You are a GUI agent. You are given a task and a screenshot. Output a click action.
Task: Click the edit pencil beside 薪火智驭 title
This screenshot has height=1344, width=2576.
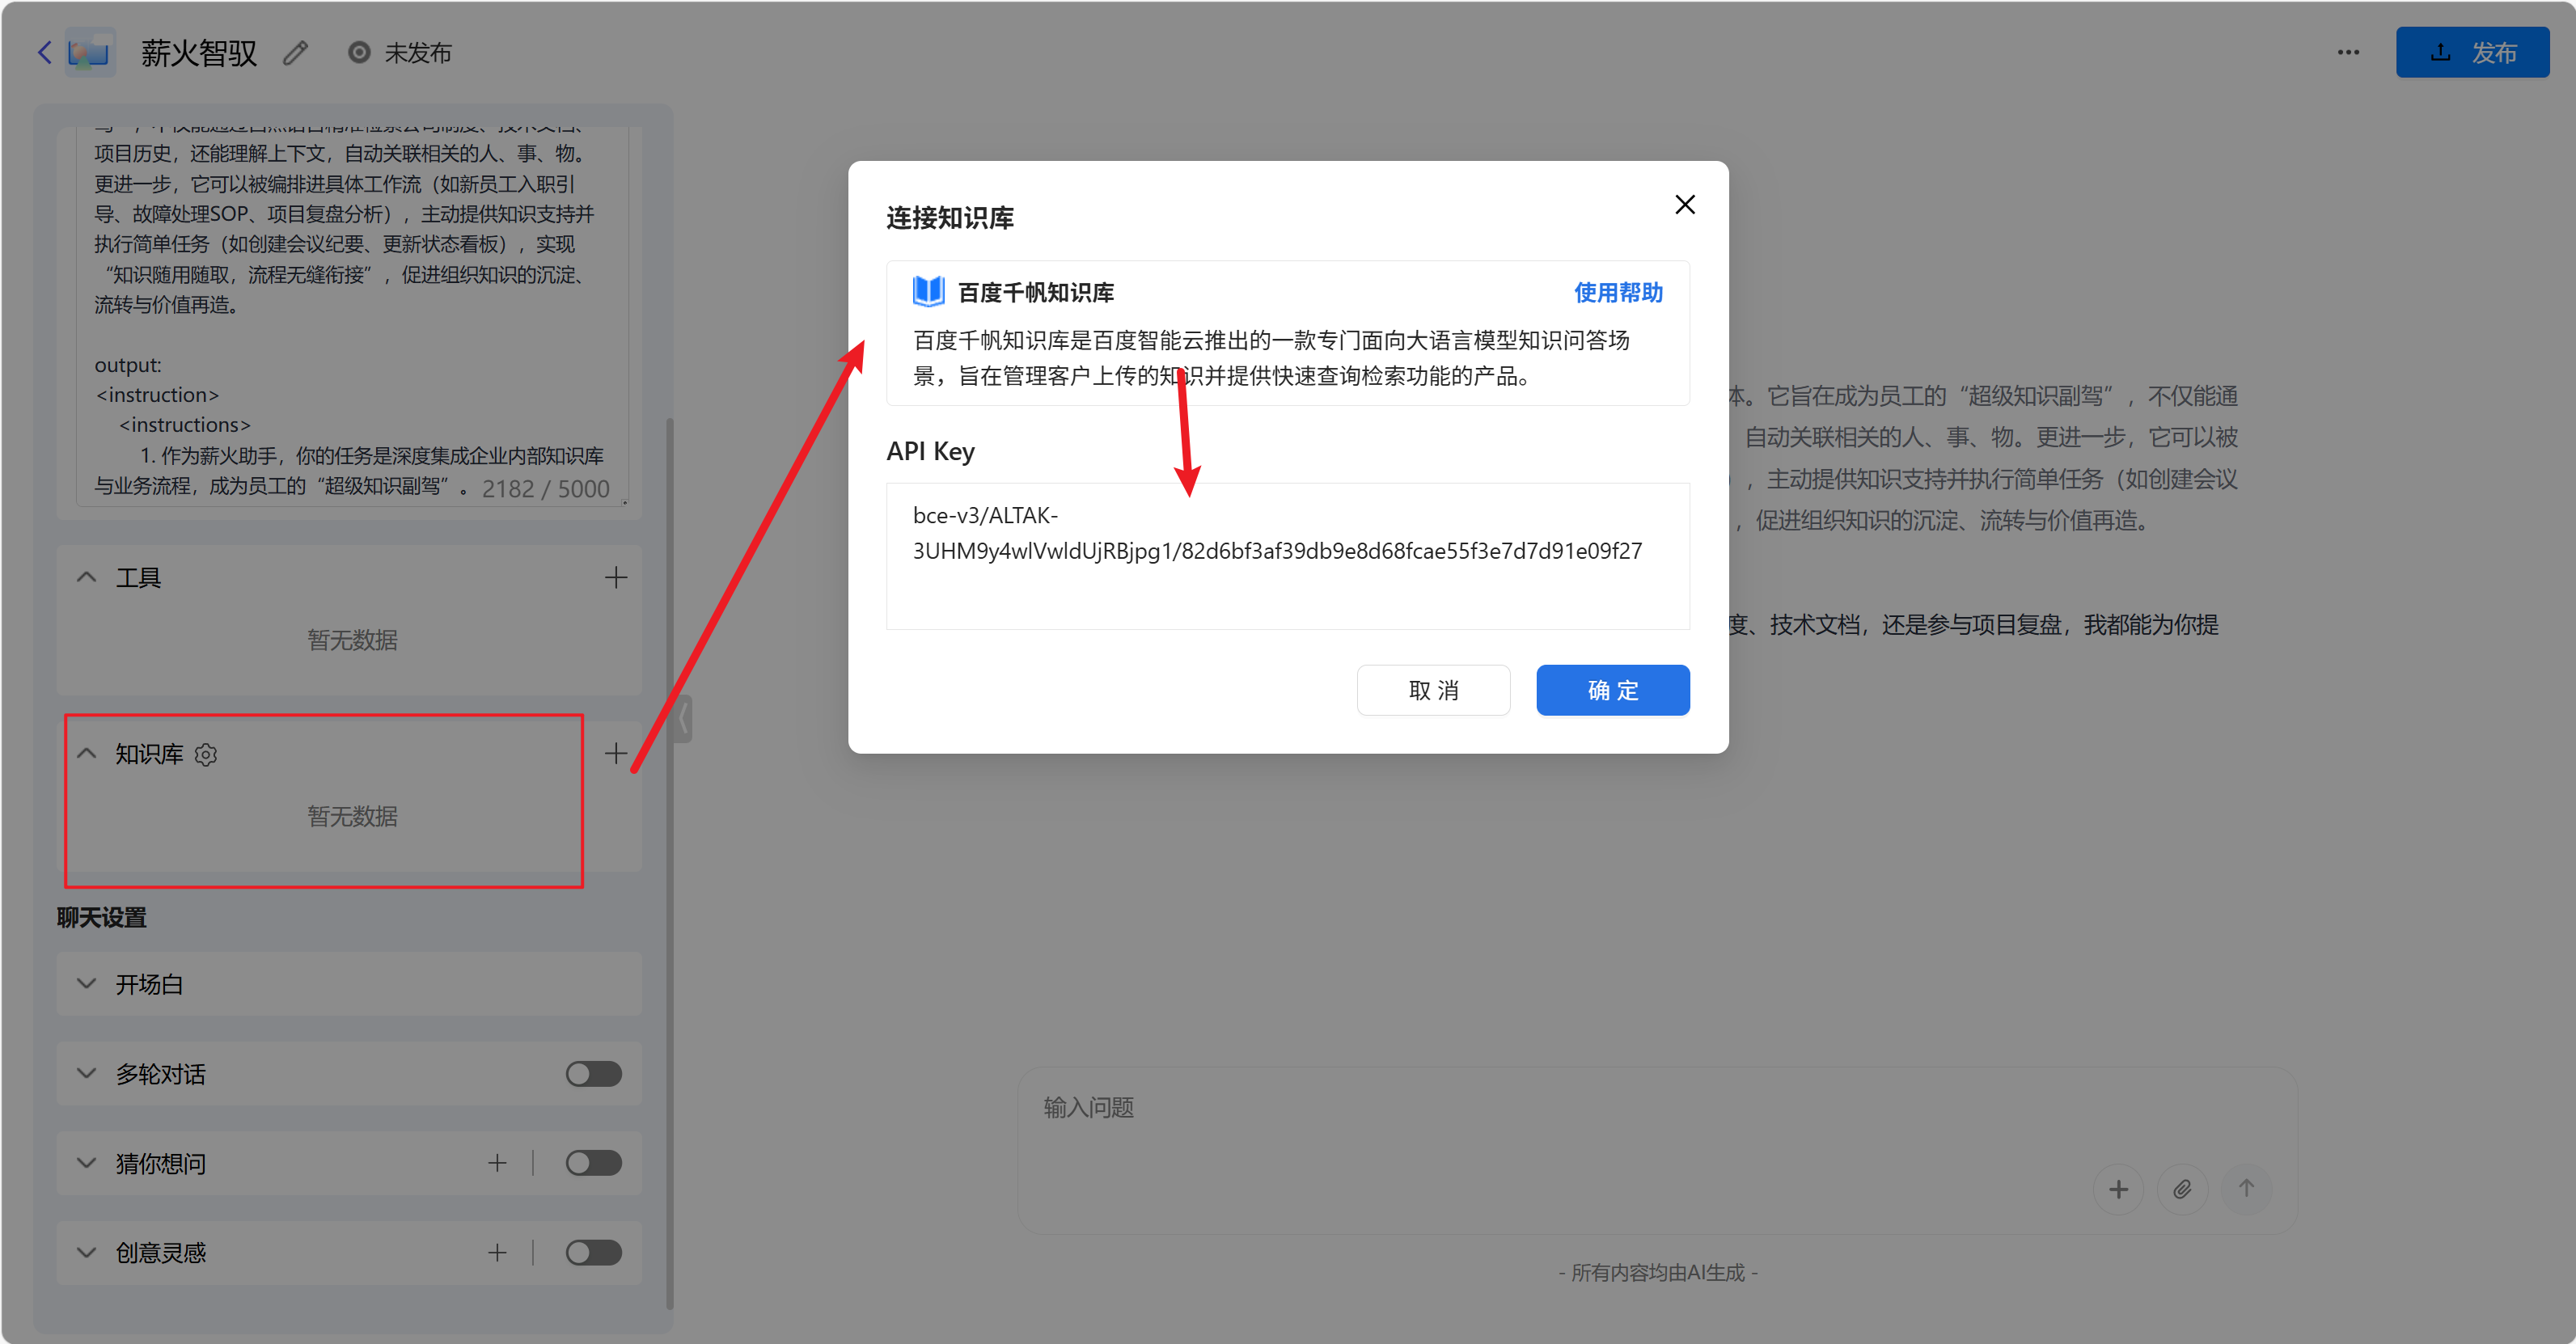coord(294,52)
